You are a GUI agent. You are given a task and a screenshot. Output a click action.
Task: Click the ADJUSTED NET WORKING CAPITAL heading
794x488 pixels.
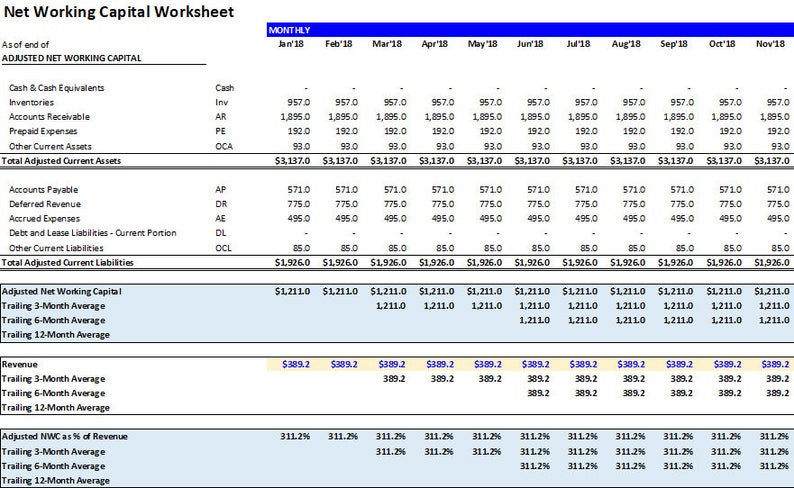[x=71, y=58]
